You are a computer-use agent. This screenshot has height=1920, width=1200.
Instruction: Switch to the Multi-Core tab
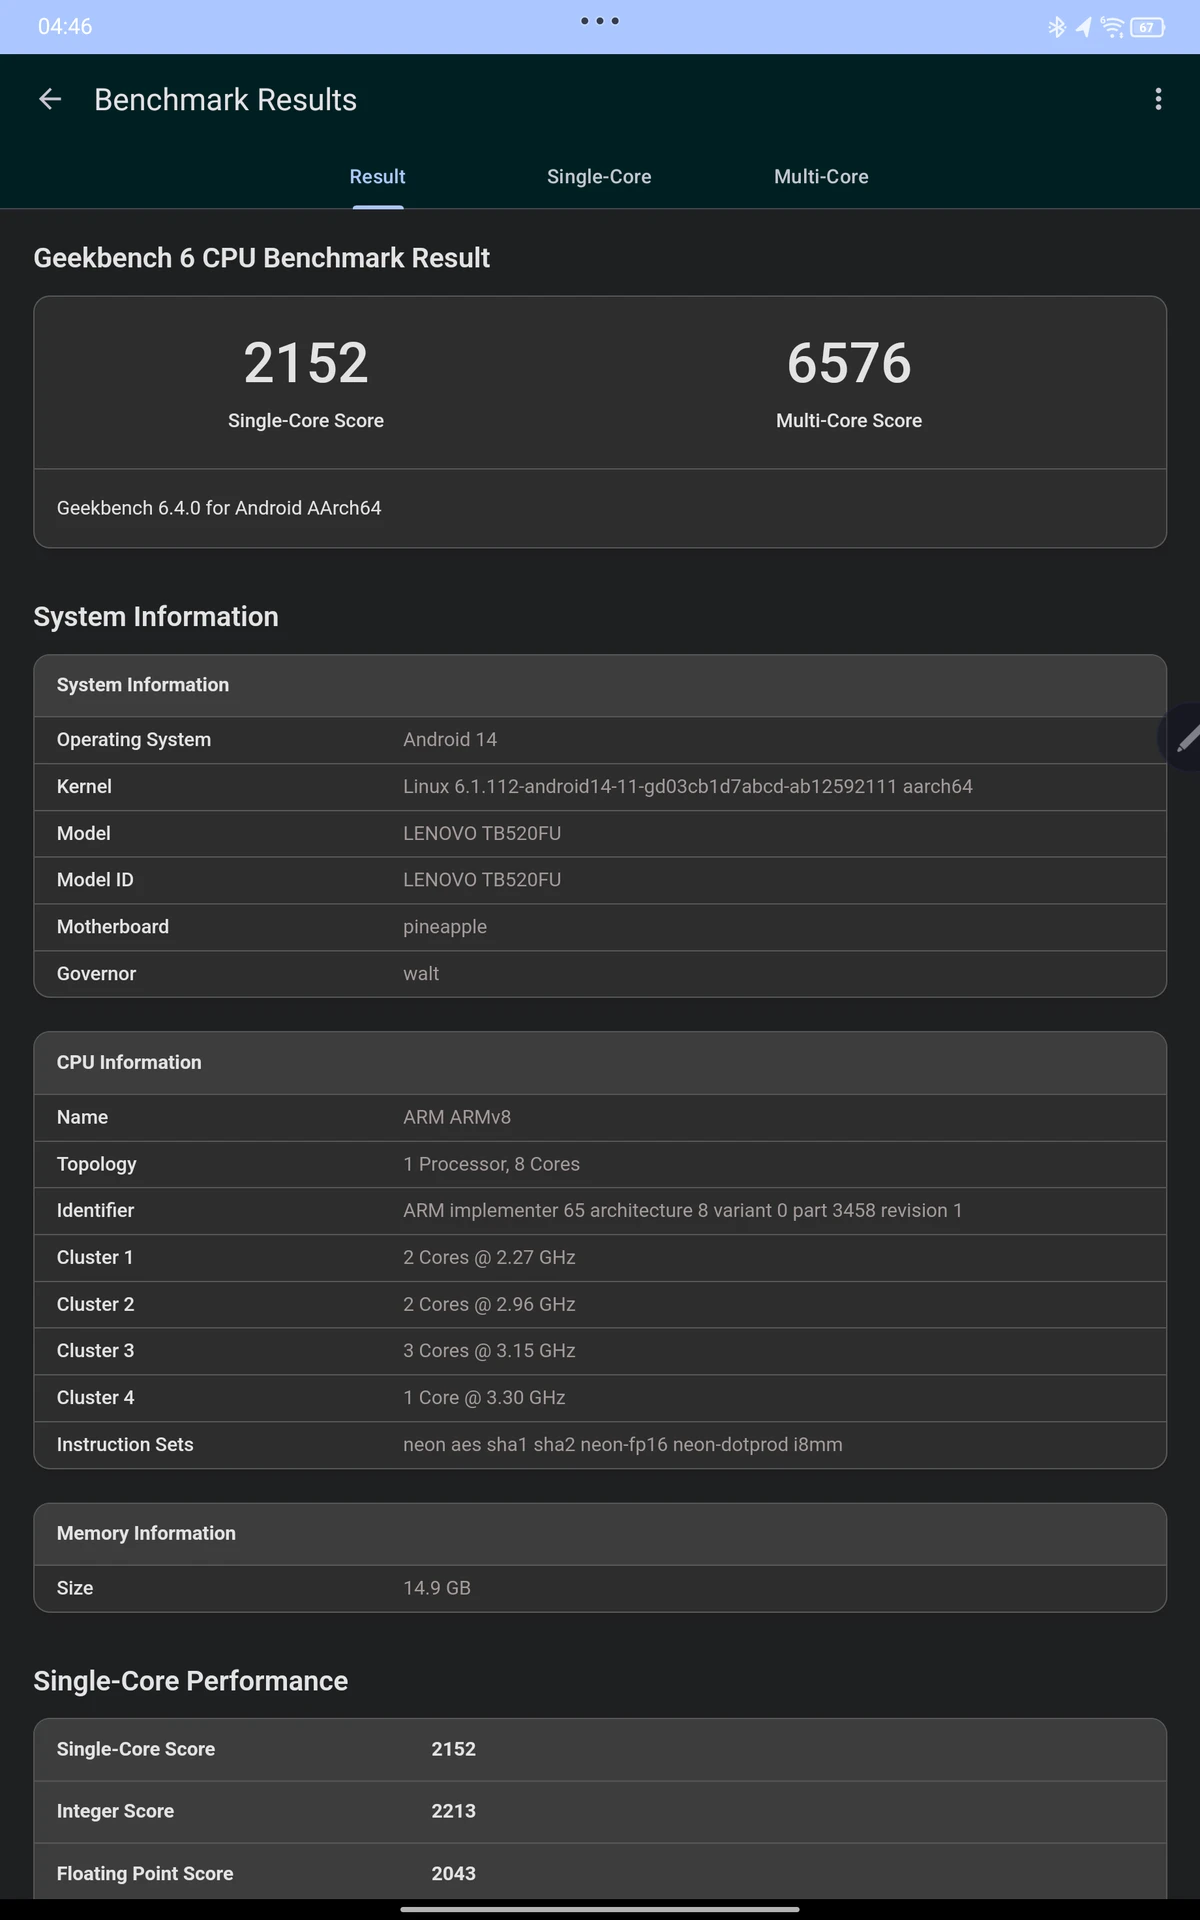[x=821, y=177]
